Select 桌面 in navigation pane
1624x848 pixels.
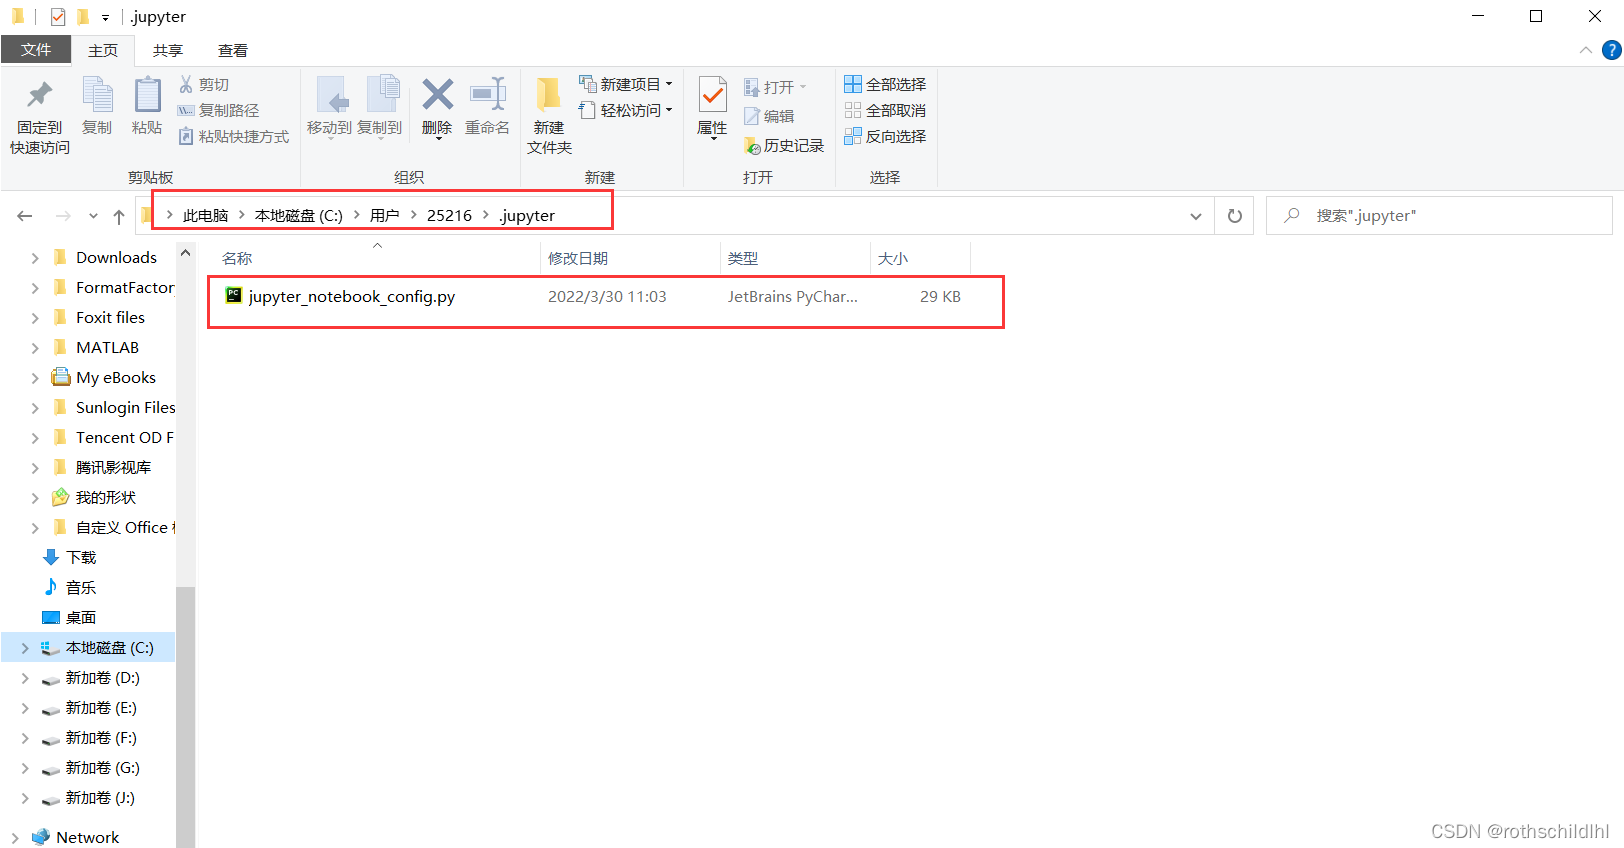69,618
